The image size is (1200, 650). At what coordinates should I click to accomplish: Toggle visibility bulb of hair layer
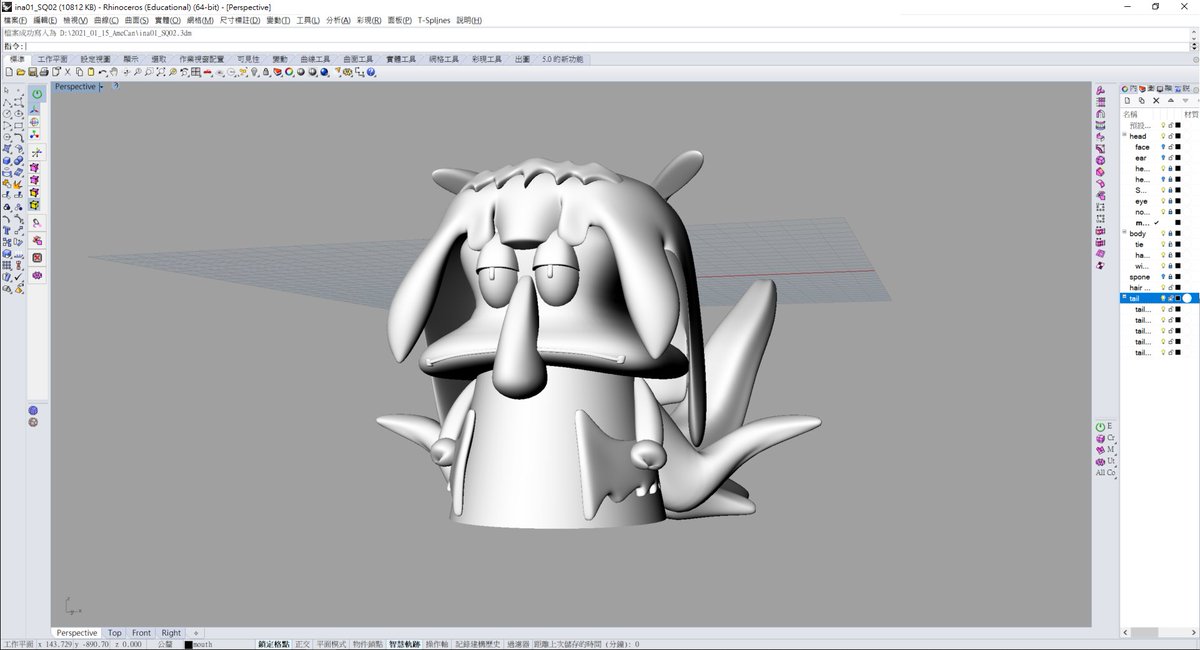(x=1163, y=288)
